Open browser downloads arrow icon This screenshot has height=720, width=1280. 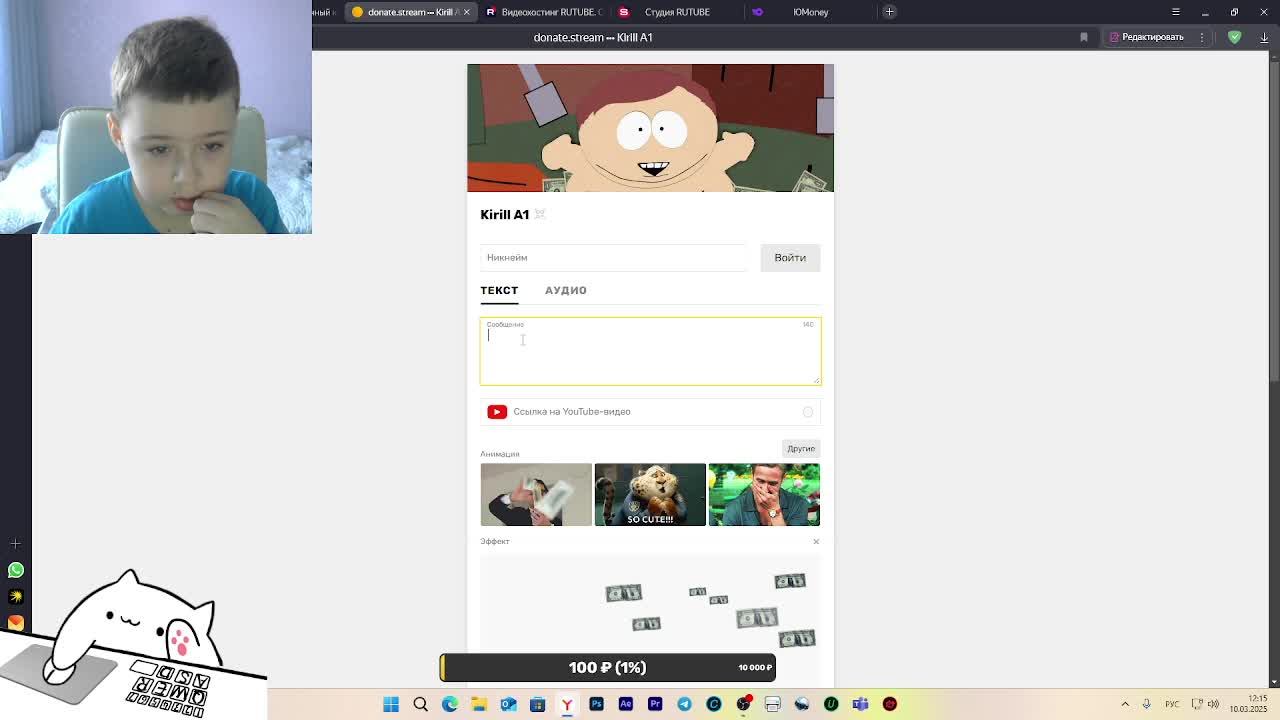click(x=1264, y=37)
